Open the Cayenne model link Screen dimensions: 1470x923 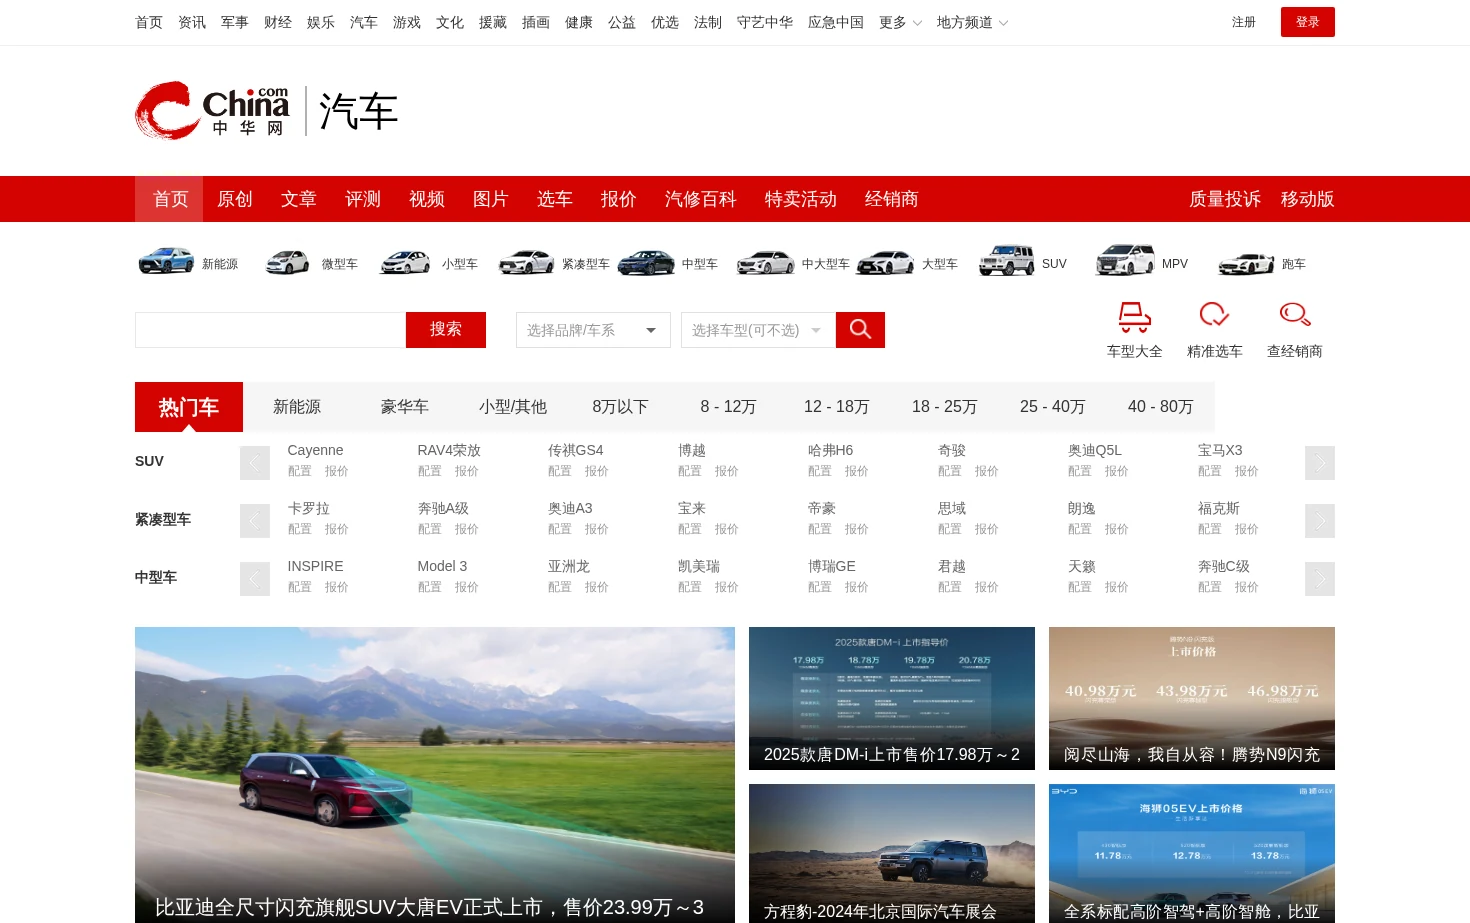coord(315,450)
